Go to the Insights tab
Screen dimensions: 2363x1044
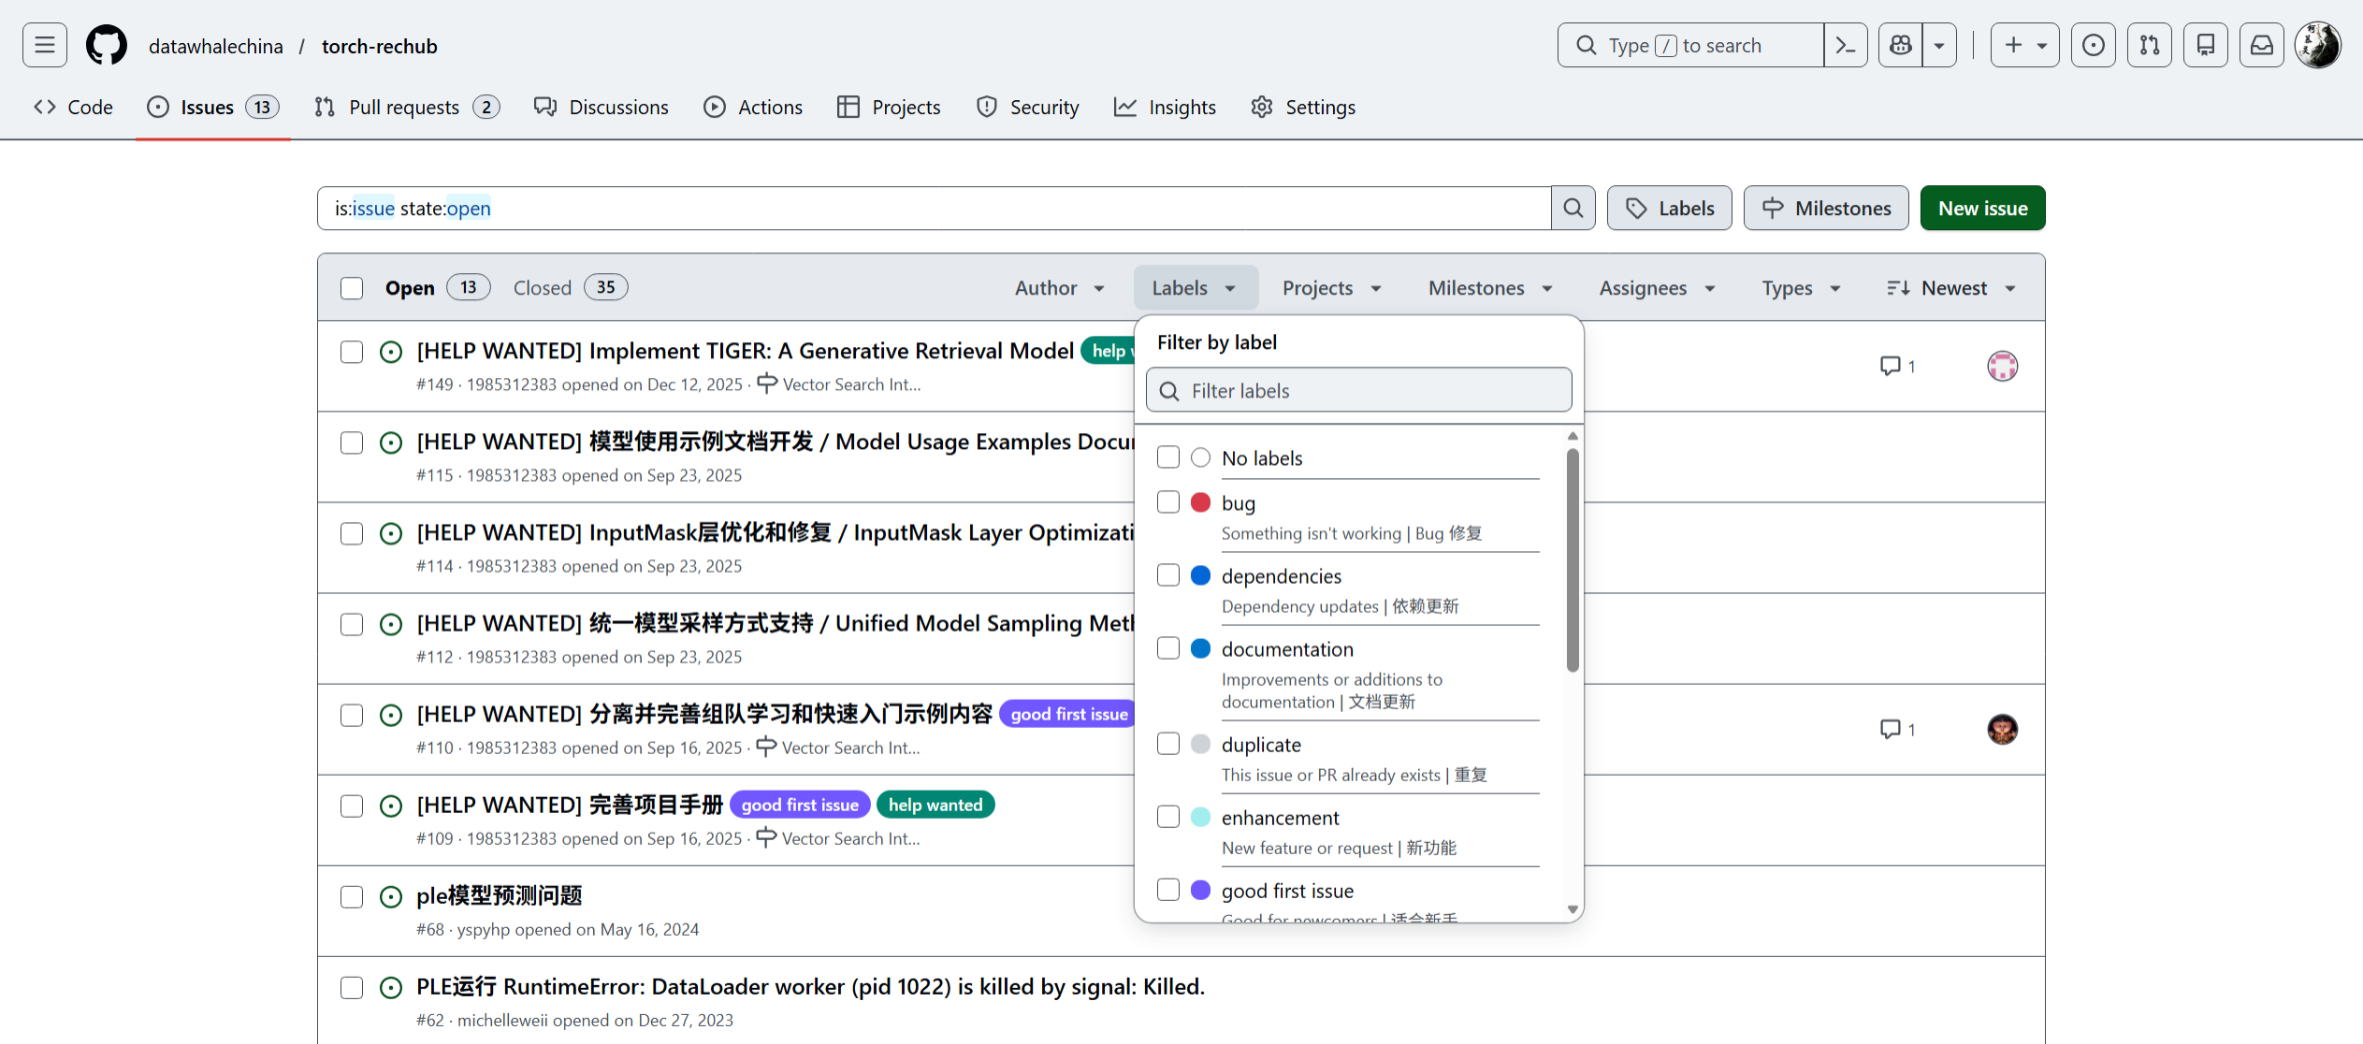click(1165, 107)
